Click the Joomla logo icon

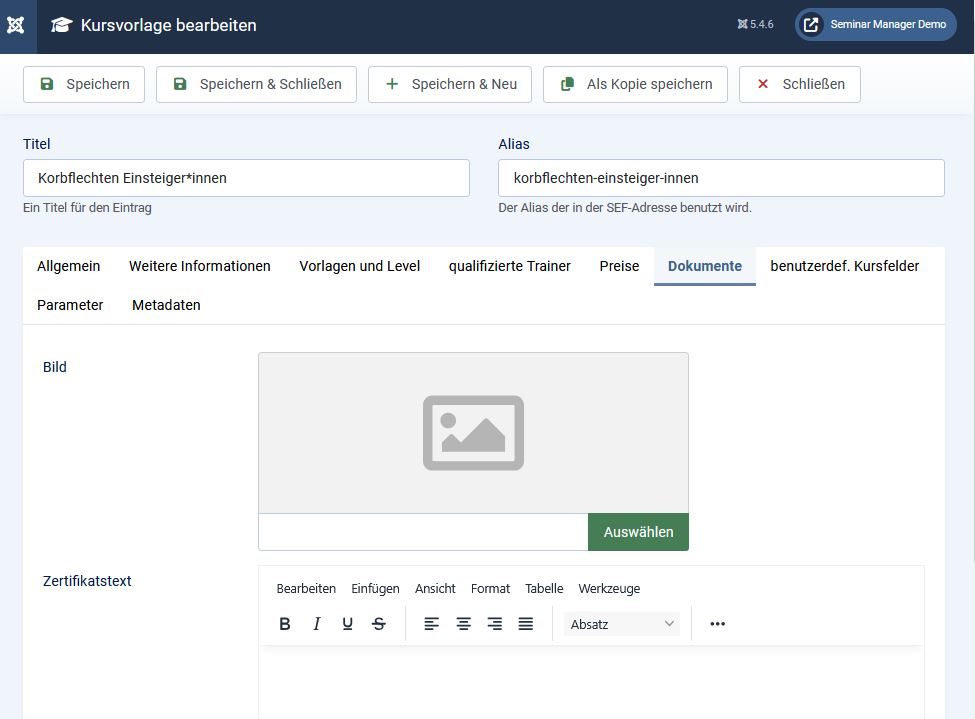coord(16,25)
